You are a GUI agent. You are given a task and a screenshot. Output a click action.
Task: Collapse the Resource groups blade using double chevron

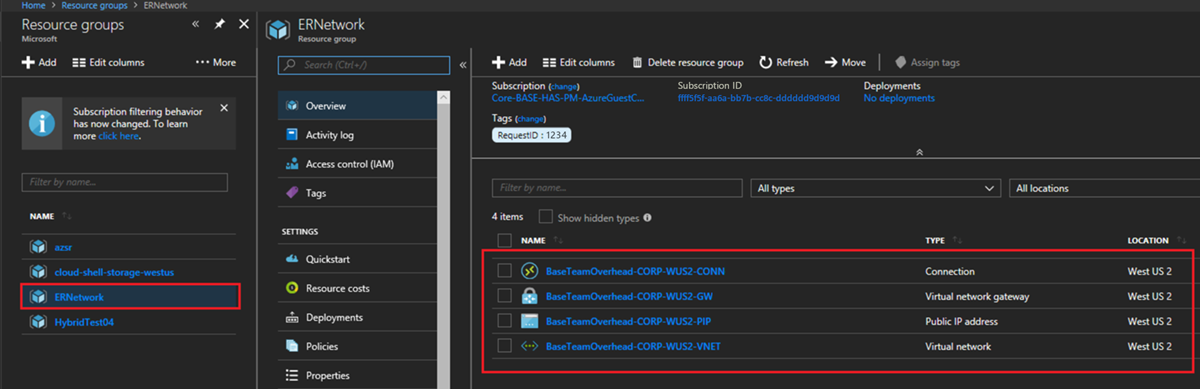point(196,24)
